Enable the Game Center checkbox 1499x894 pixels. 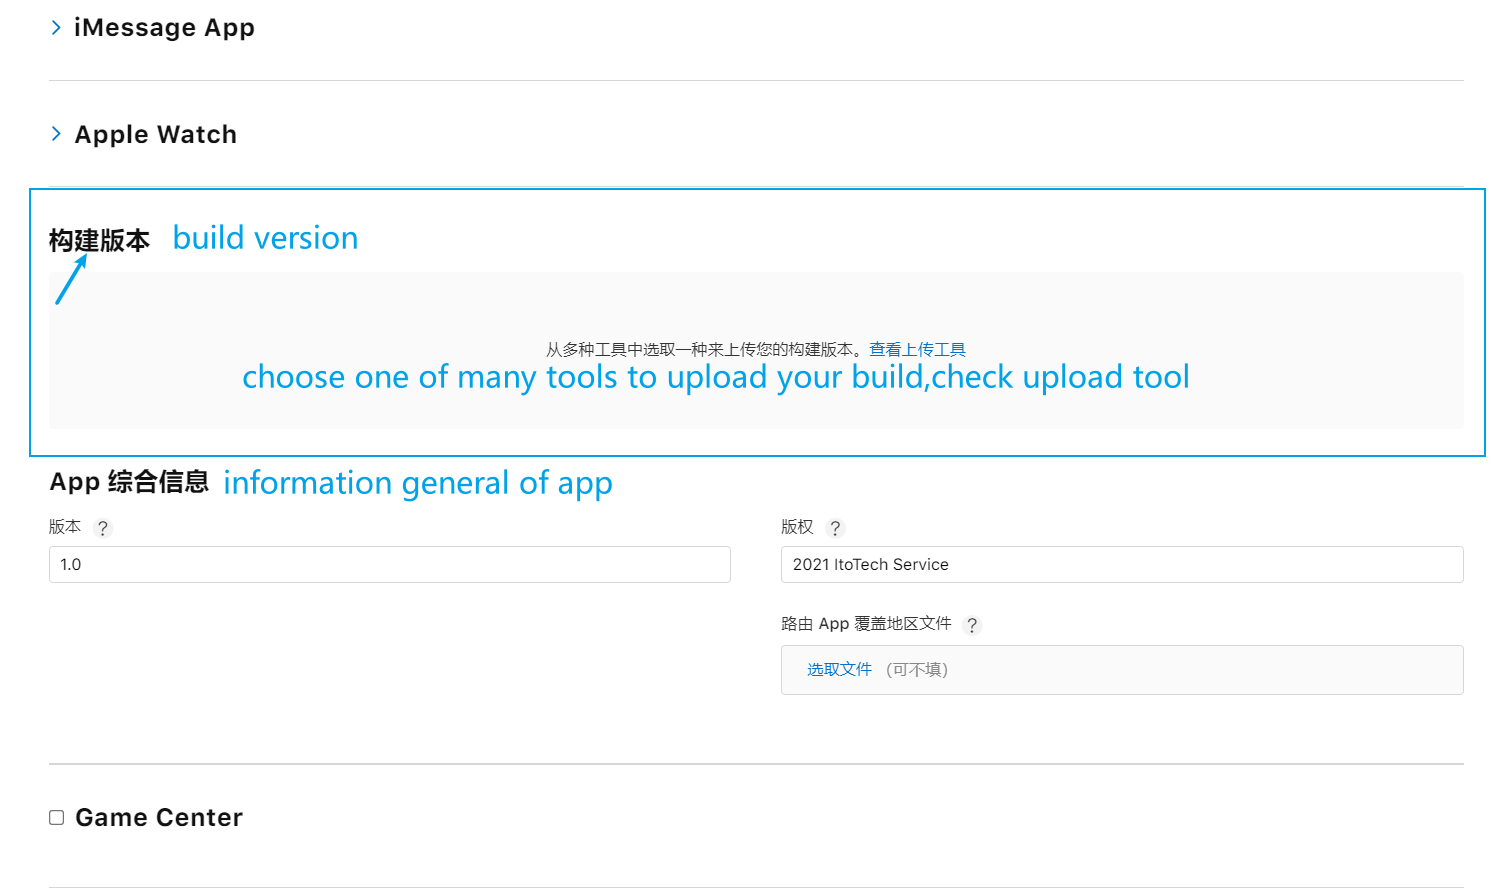pos(57,818)
